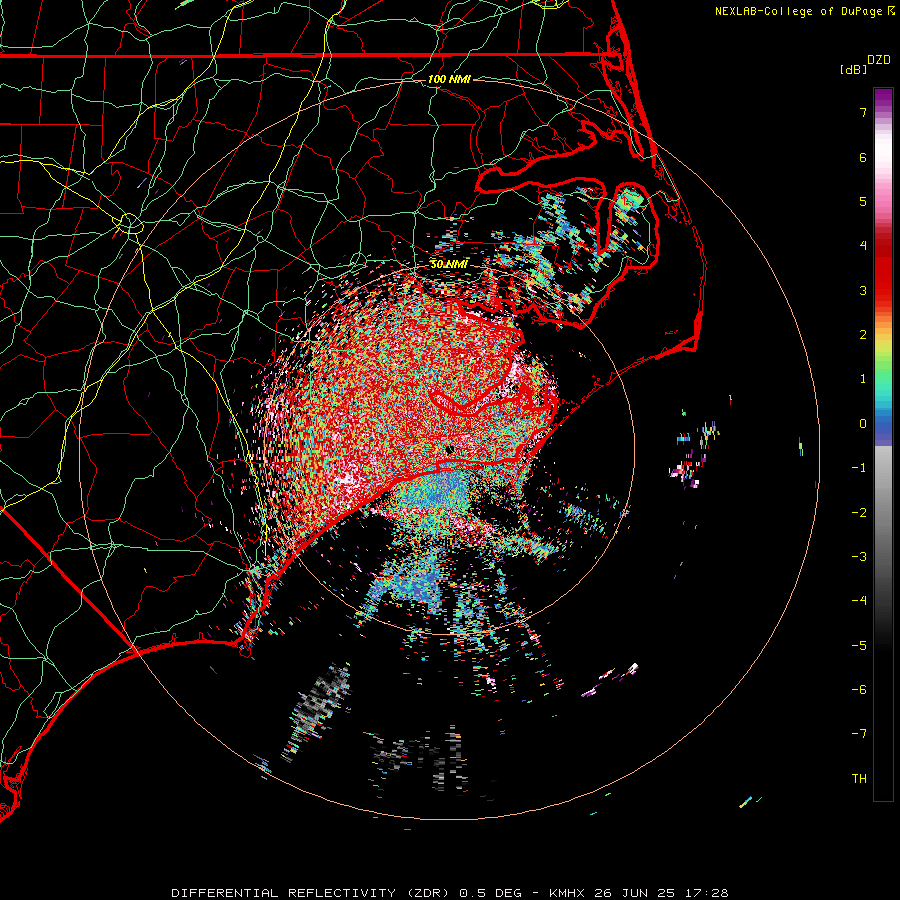Select the 0 value on the color scale
Screen dimensions: 900x900
point(863,424)
